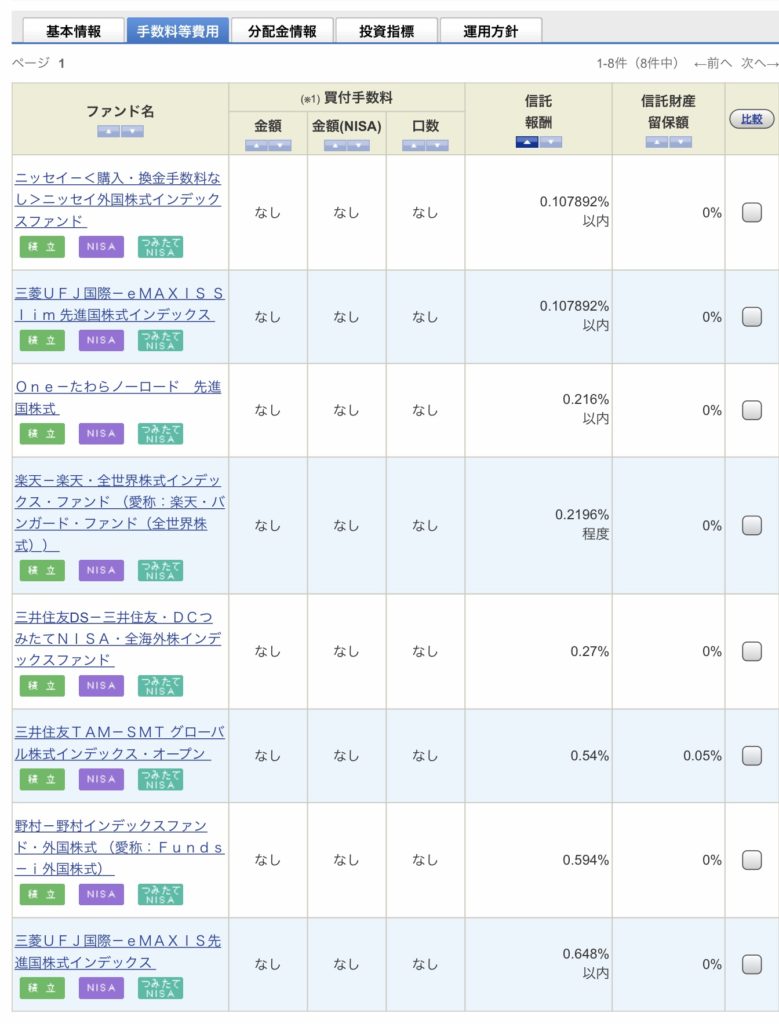Check compare box for eMAXIS先進国株式インデックス

752,964
